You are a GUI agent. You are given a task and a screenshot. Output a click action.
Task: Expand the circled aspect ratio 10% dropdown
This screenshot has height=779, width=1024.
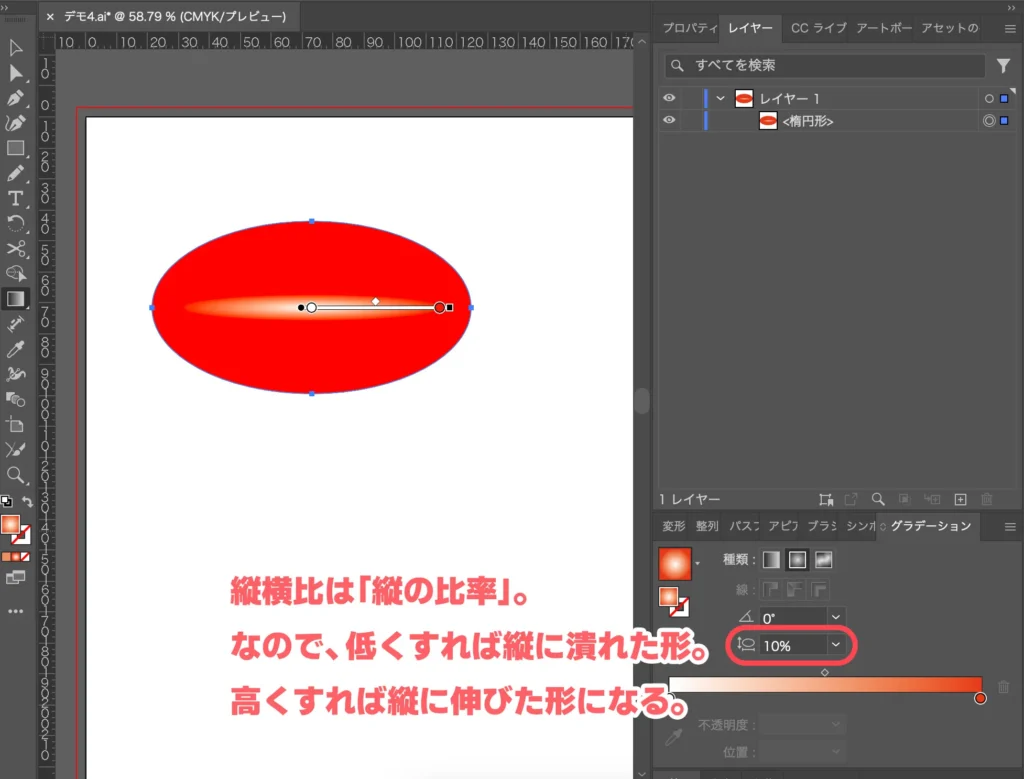click(834, 645)
